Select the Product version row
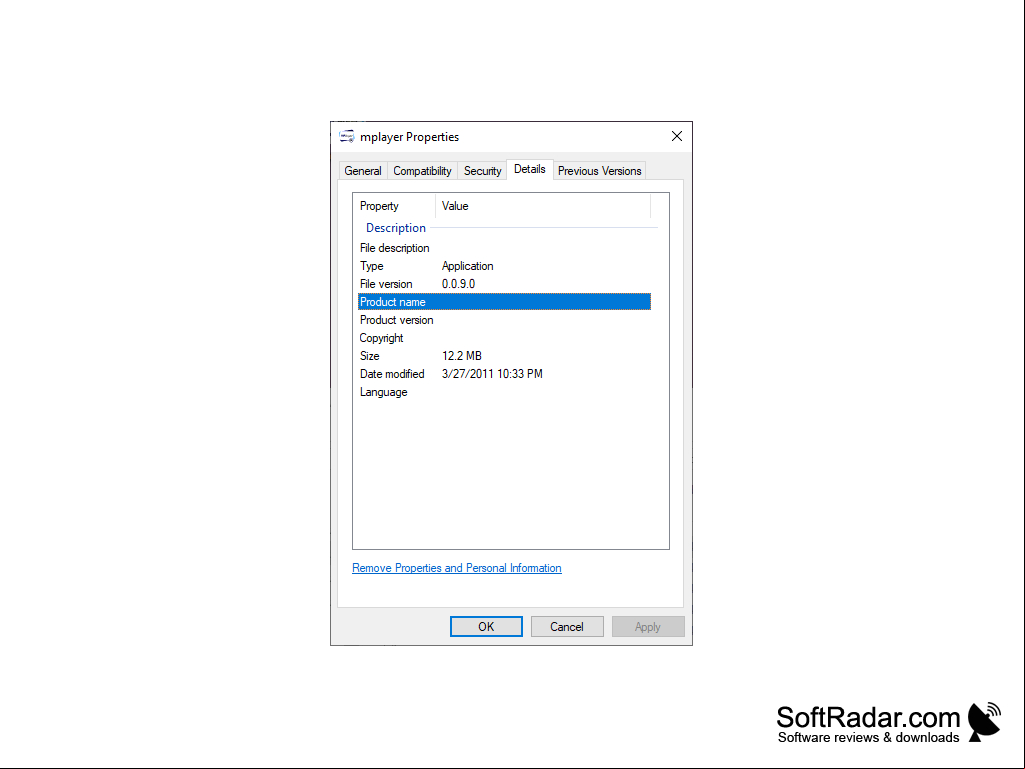This screenshot has height=769, width=1025. coord(504,320)
